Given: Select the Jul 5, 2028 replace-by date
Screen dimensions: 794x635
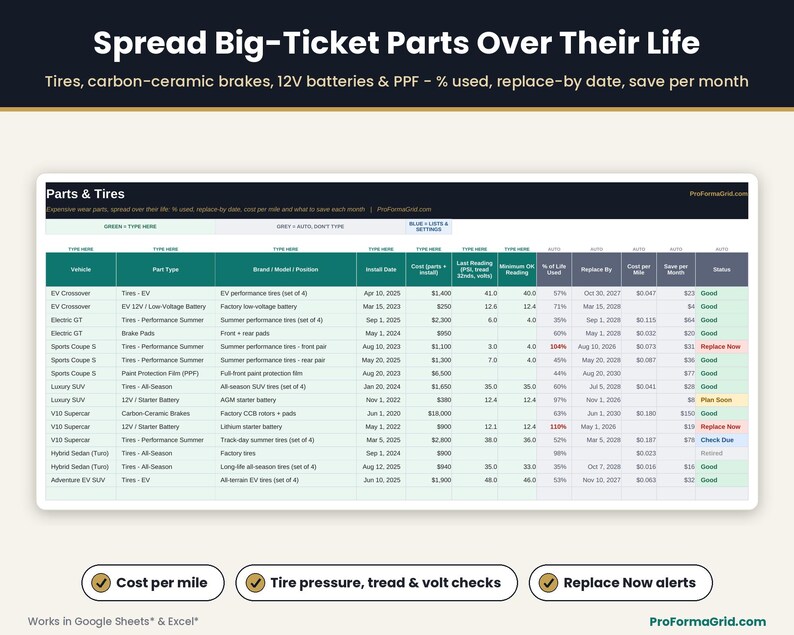Looking at the screenshot, I should (x=597, y=386).
